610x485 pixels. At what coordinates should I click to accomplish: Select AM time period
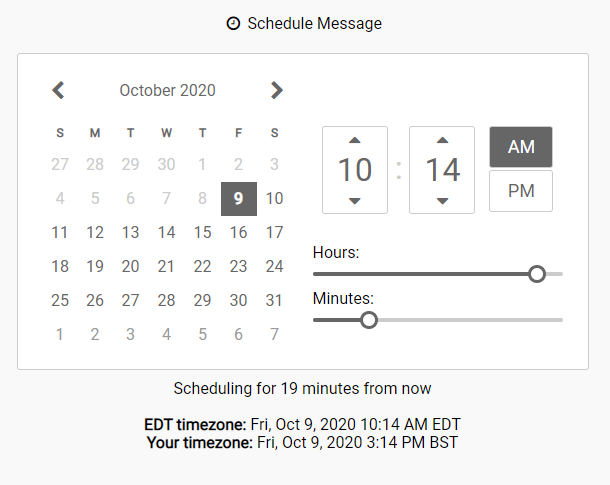coord(521,147)
